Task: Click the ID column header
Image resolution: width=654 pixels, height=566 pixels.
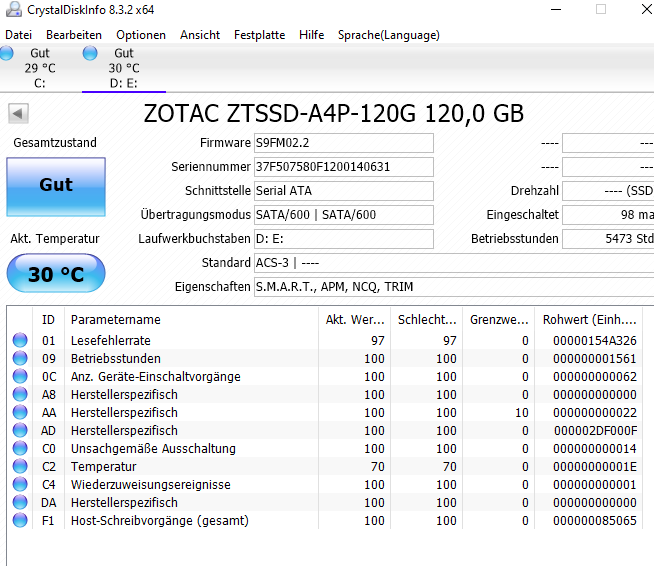Action: 48,319
